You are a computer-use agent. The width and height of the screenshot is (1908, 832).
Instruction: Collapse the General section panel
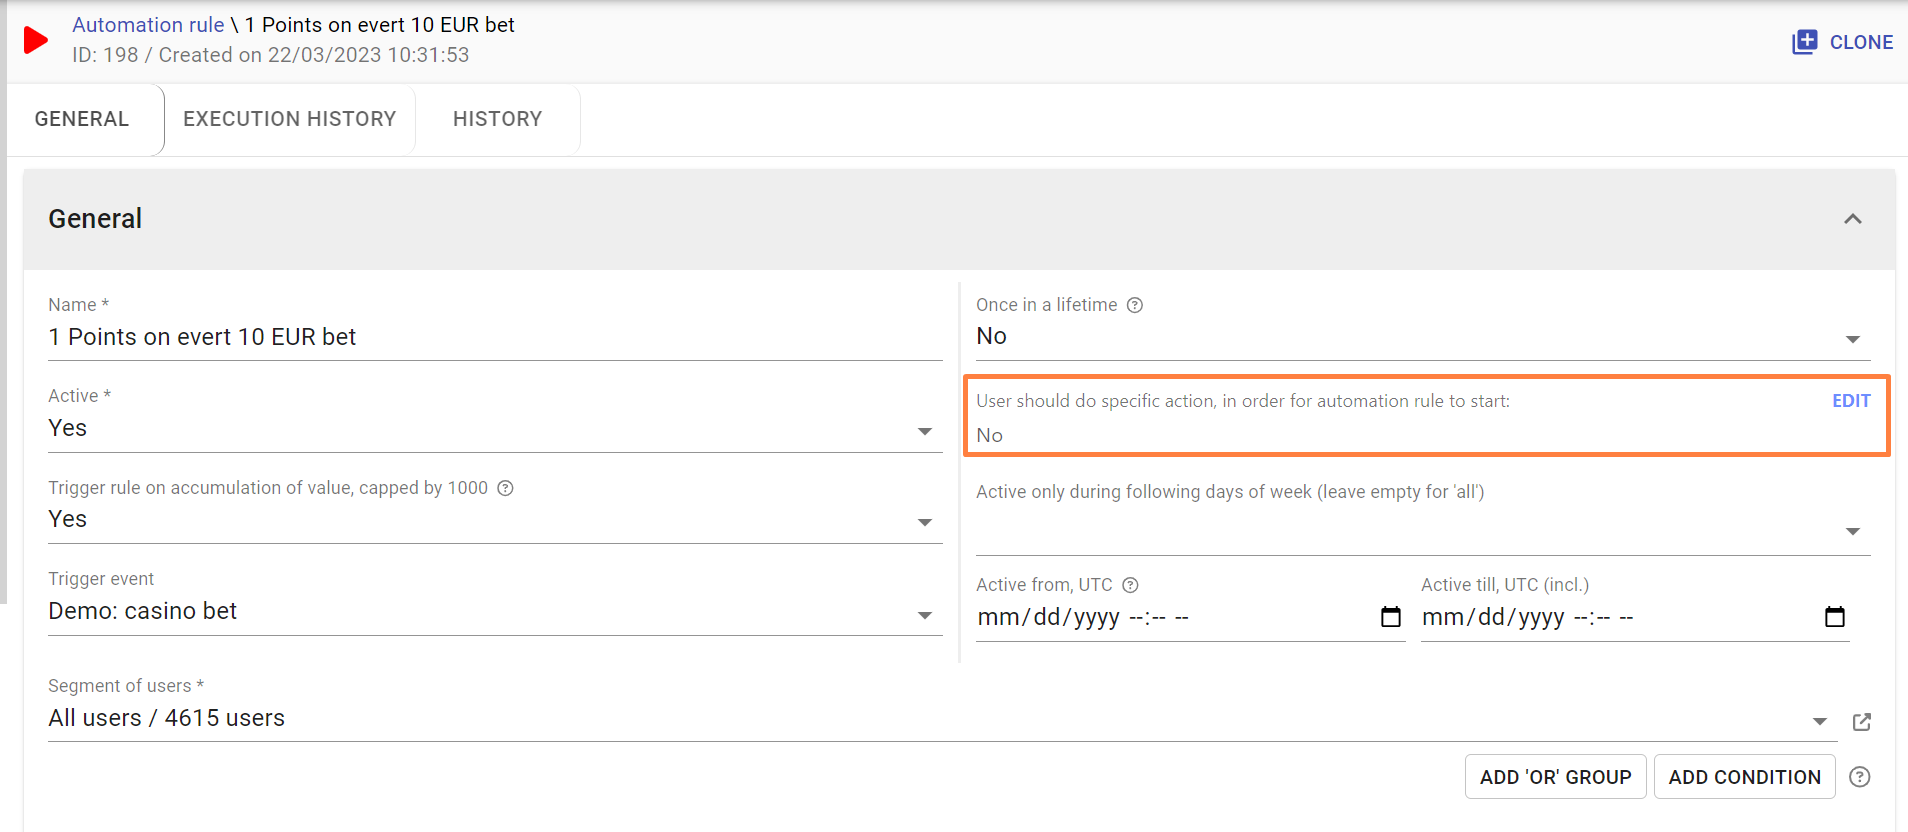click(1852, 219)
